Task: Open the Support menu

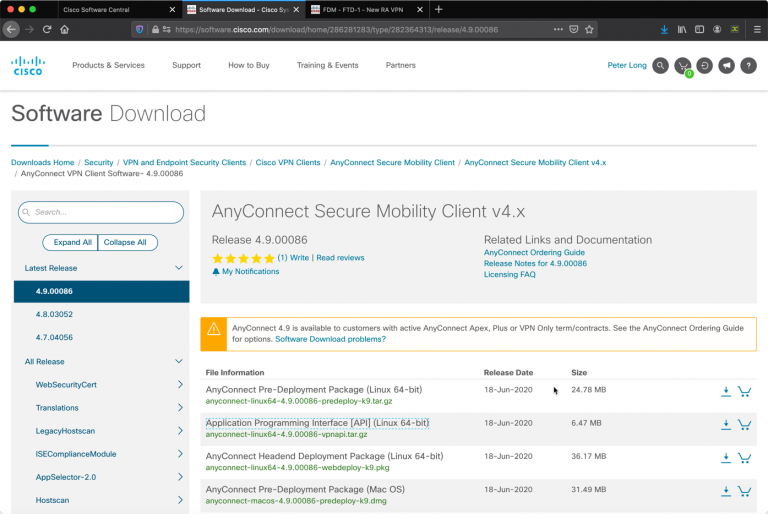Action: click(x=186, y=65)
